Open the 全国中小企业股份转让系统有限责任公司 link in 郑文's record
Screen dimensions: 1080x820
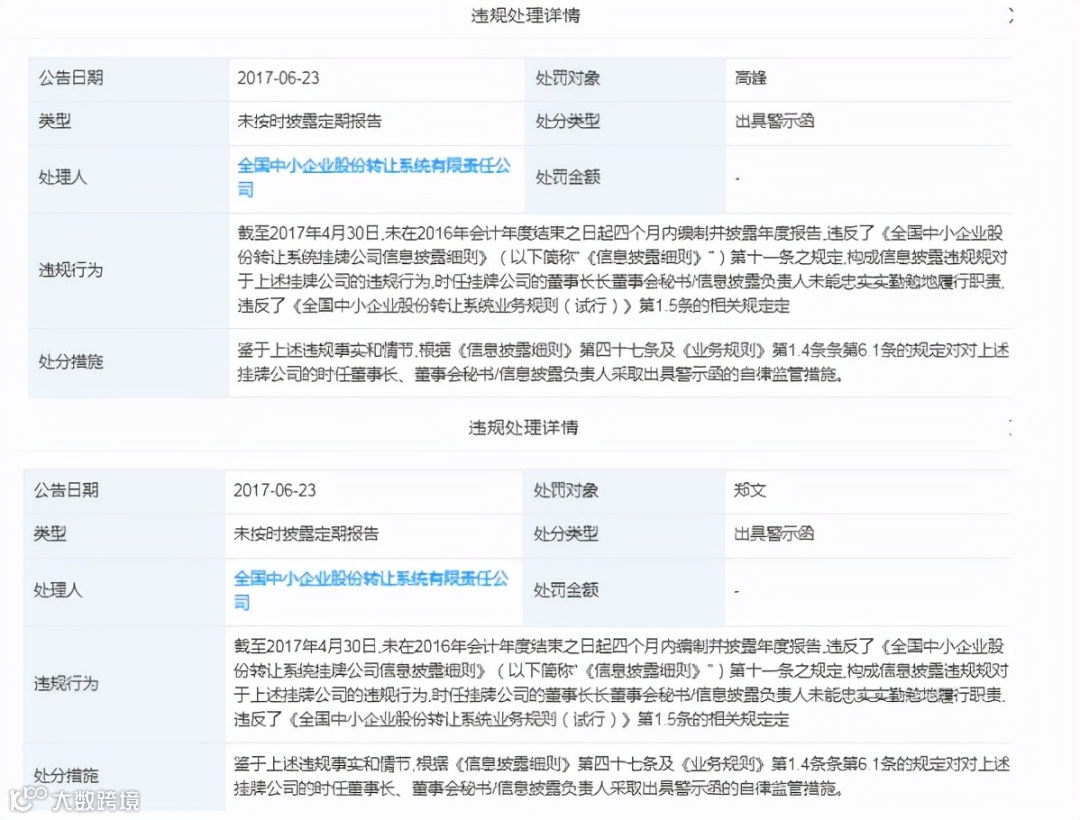[x=371, y=590]
